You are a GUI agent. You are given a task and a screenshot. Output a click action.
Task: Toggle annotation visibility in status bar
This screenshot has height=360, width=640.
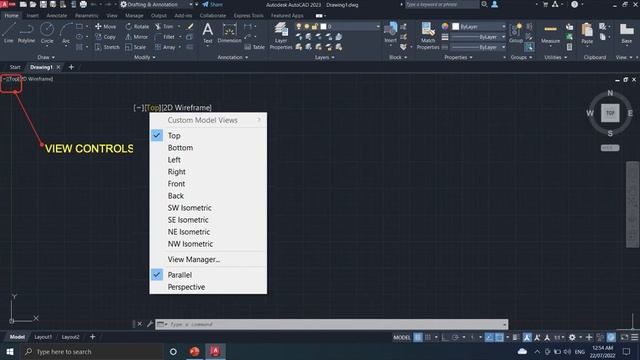point(527,337)
